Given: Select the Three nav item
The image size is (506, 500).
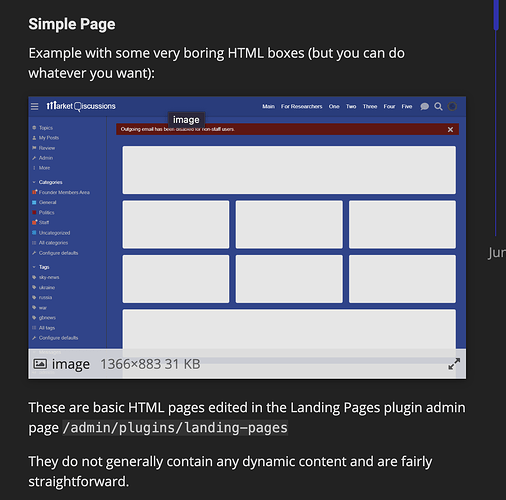Looking at the screenshot, I should 370,106.
